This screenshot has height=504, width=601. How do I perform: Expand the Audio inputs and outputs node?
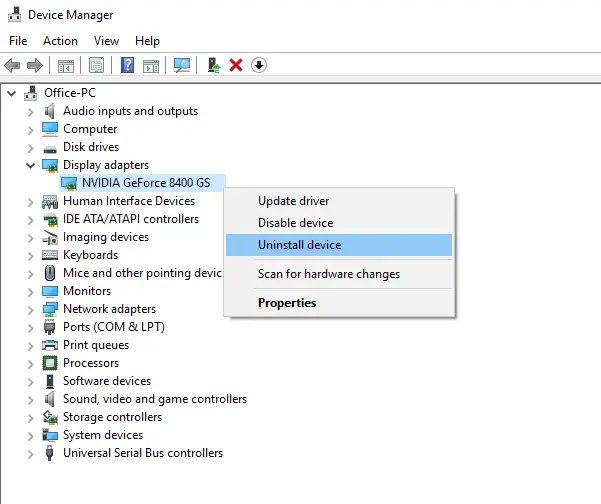(30, 111)
